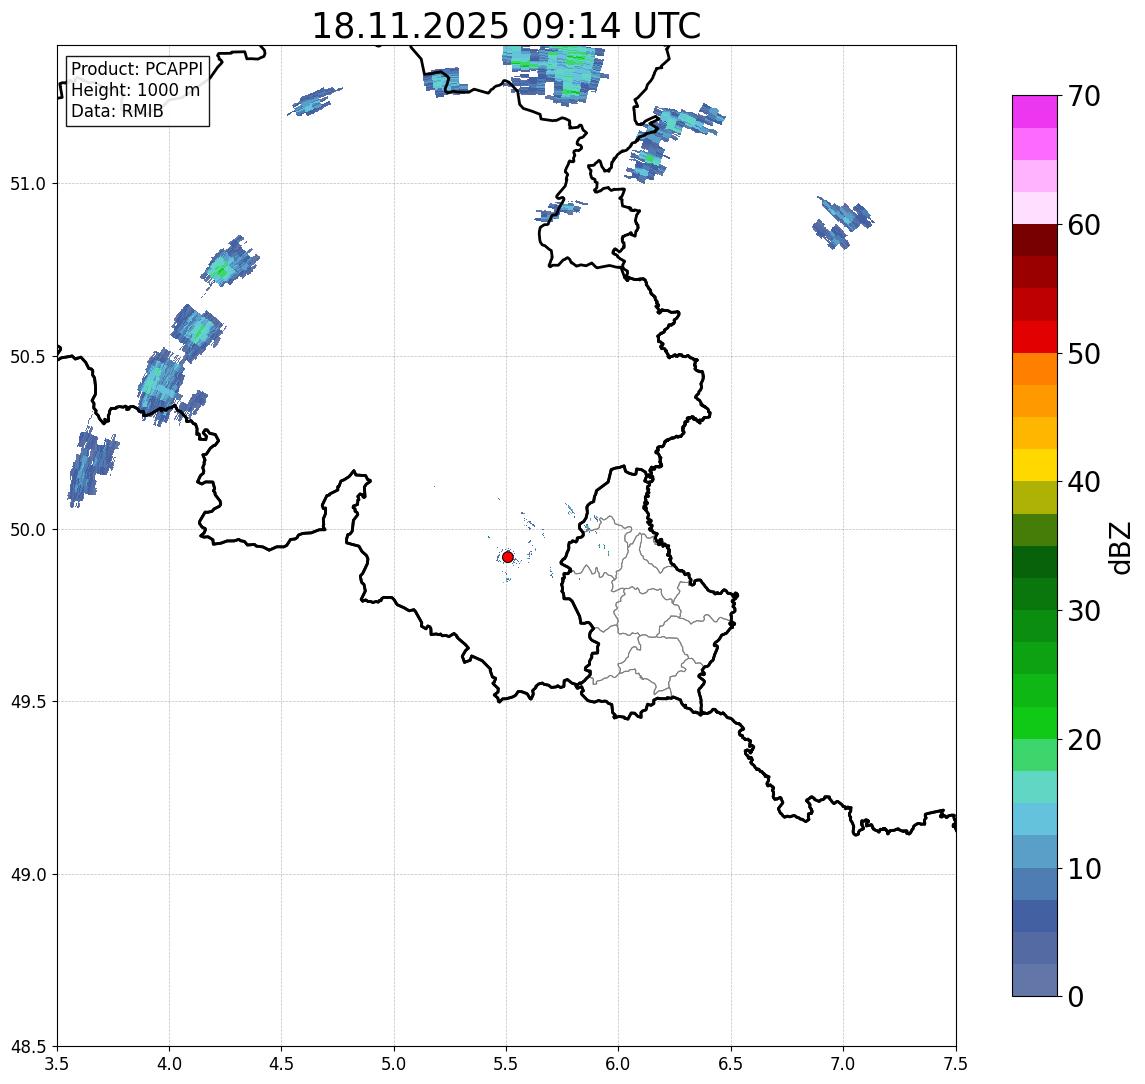Click the colorbar tick label 20
Viewport: 1145px width, 1084px height.
click(x=1084, y=740)
